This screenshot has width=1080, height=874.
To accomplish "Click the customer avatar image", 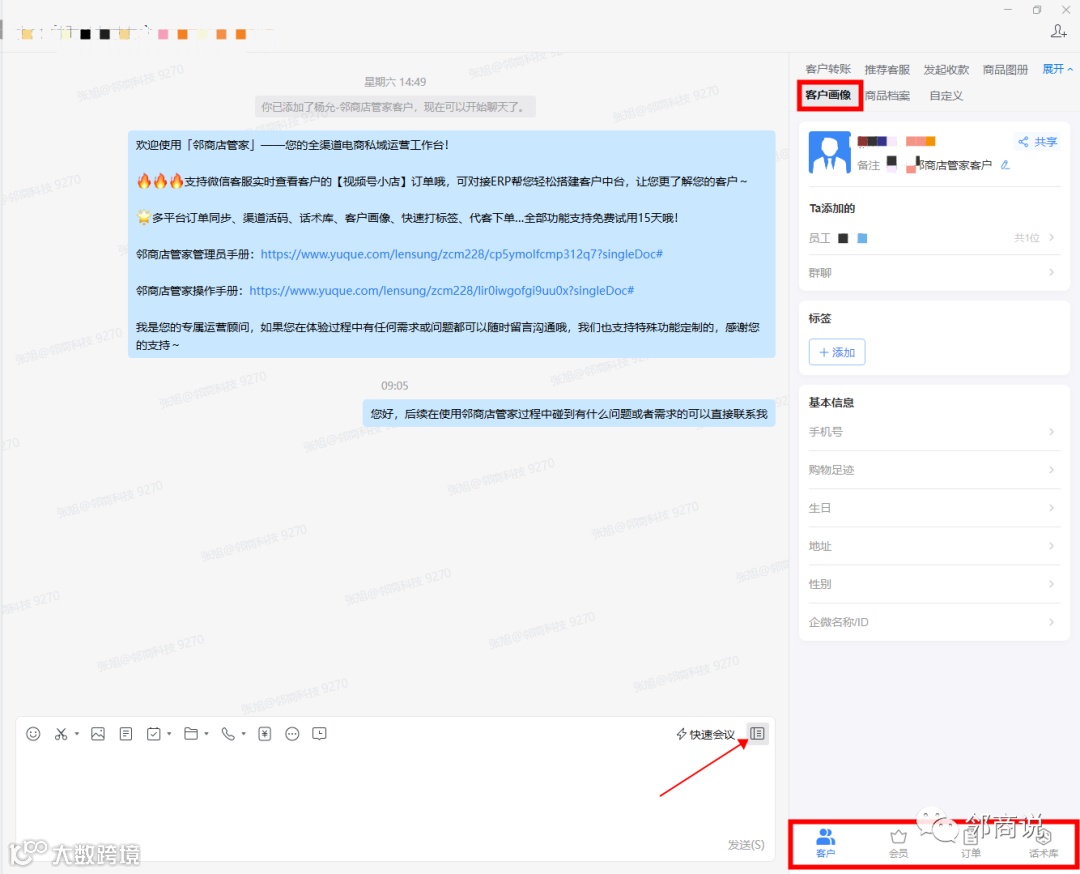I will click(x=829, y=152).
